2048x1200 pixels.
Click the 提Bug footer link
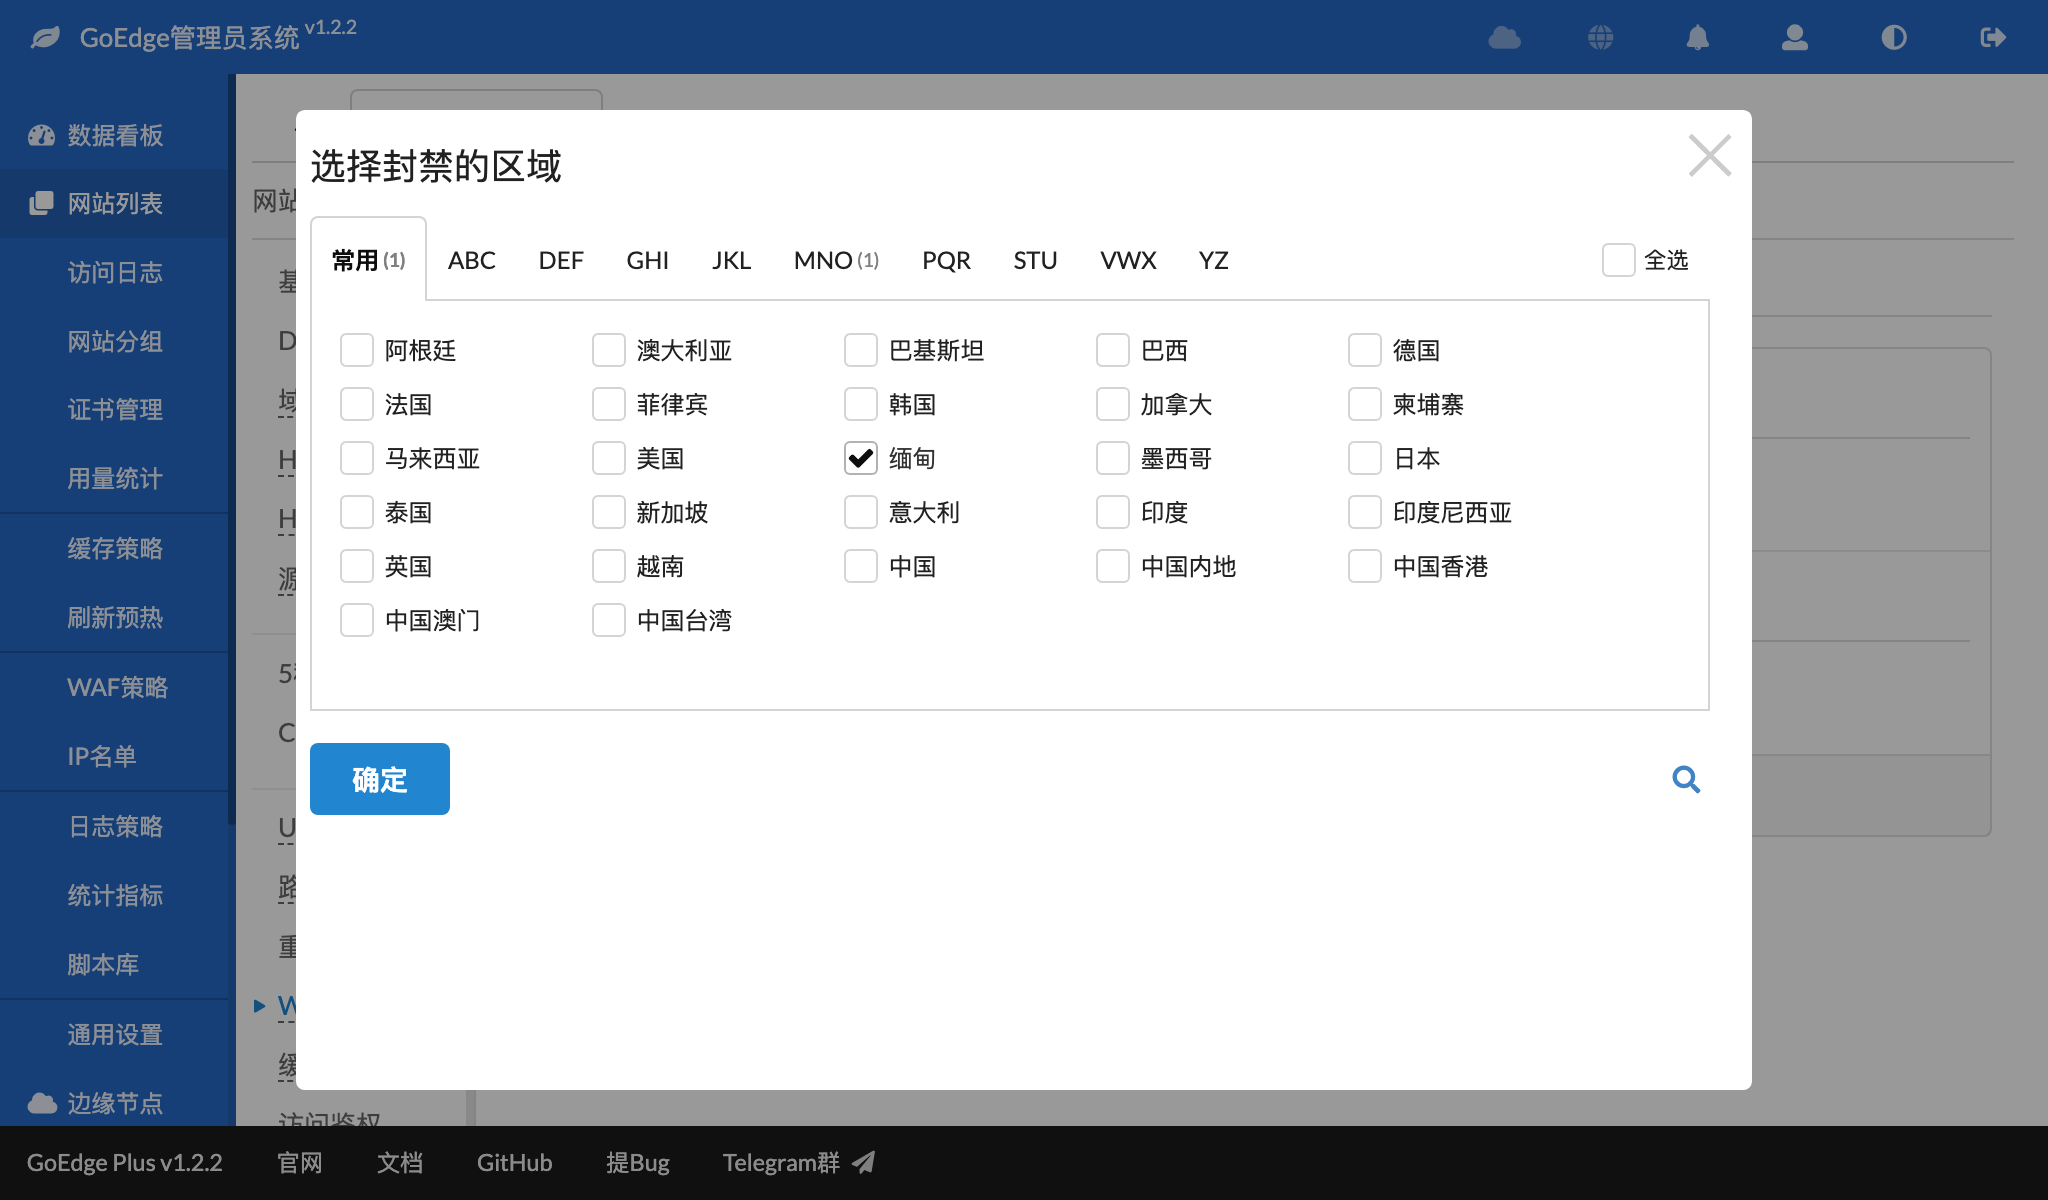tap(638, 1163)
